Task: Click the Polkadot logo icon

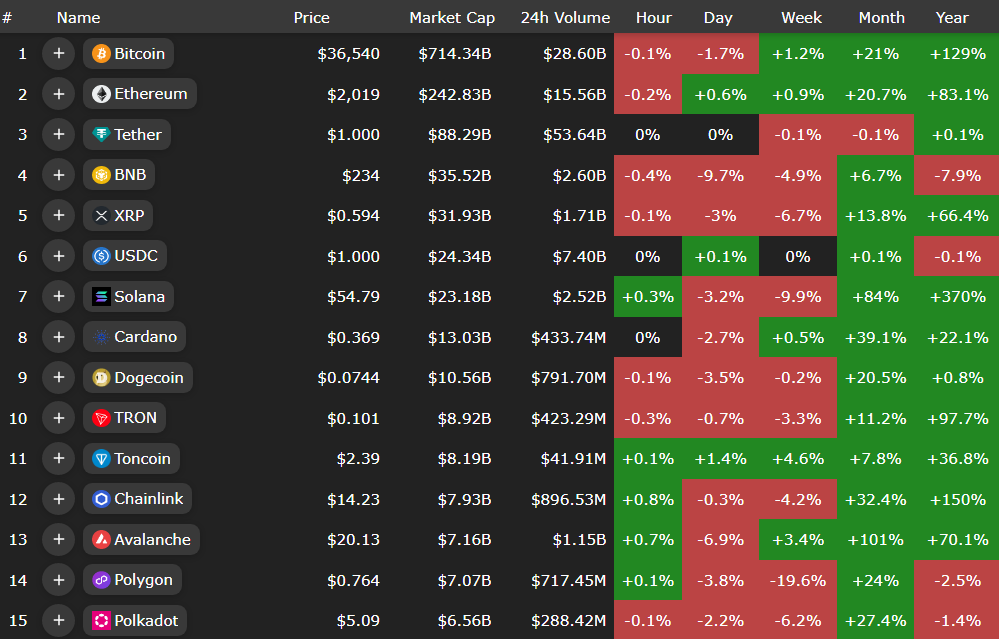Action: 101,620
